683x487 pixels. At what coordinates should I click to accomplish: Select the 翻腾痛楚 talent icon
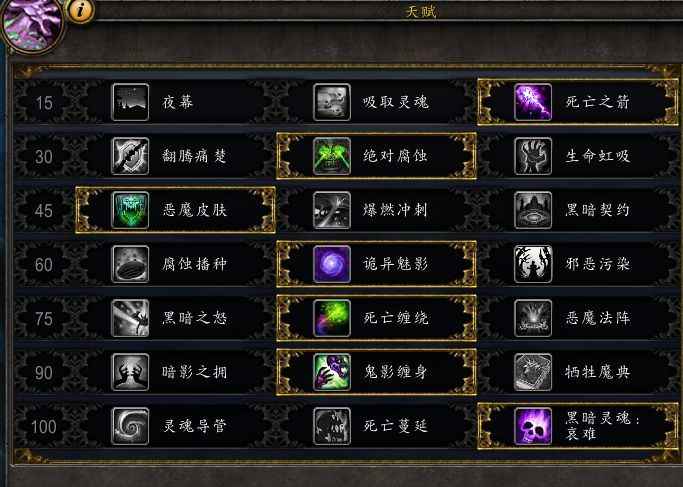point(130,156)
